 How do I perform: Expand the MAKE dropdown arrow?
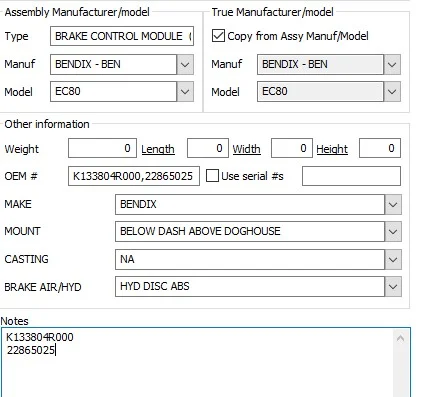(393, 204)
